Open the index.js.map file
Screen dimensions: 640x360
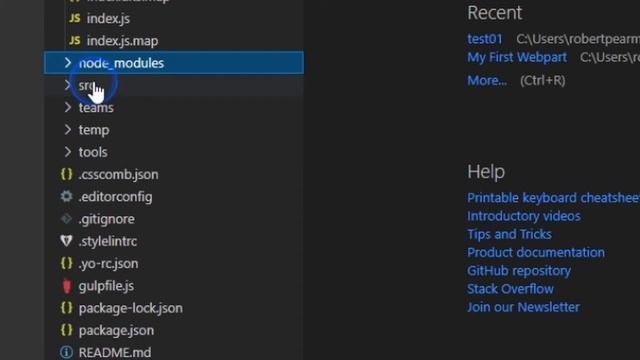click(122, 41)
